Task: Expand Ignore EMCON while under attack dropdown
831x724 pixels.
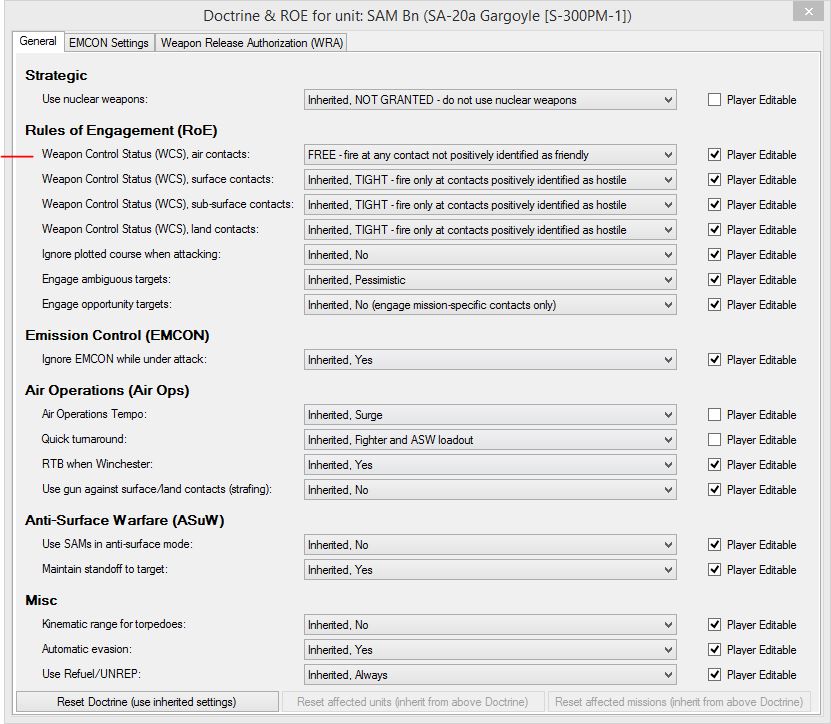Action: [x=490, y=360]
